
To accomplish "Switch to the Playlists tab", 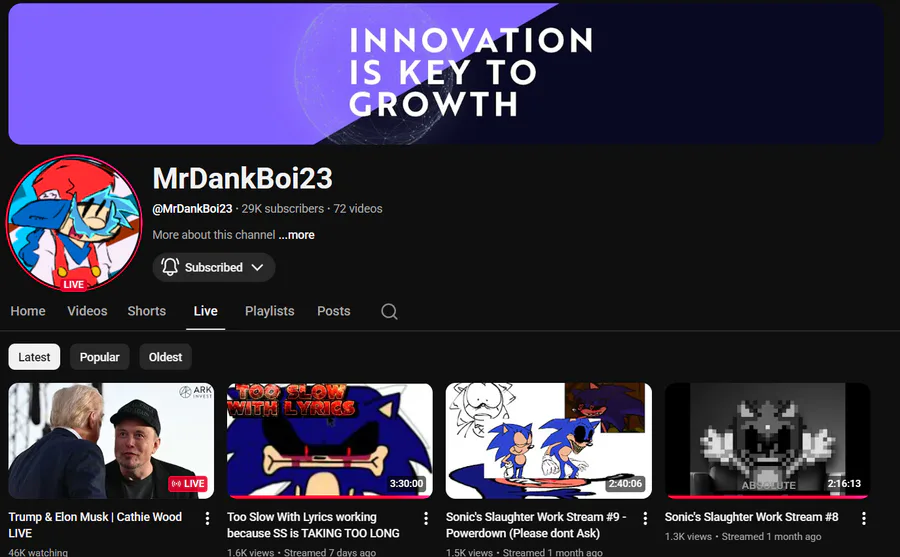I will coord(270,311).
